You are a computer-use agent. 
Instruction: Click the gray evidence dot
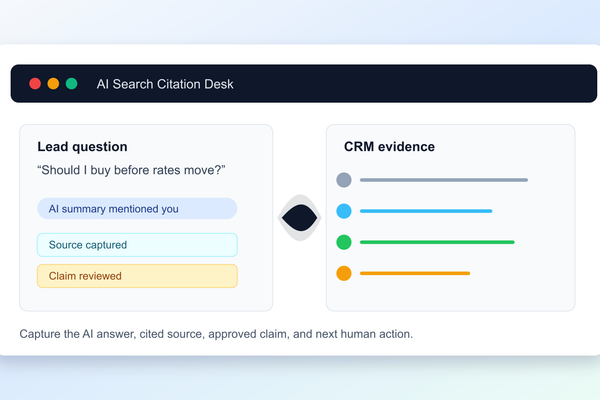[344, 180]
